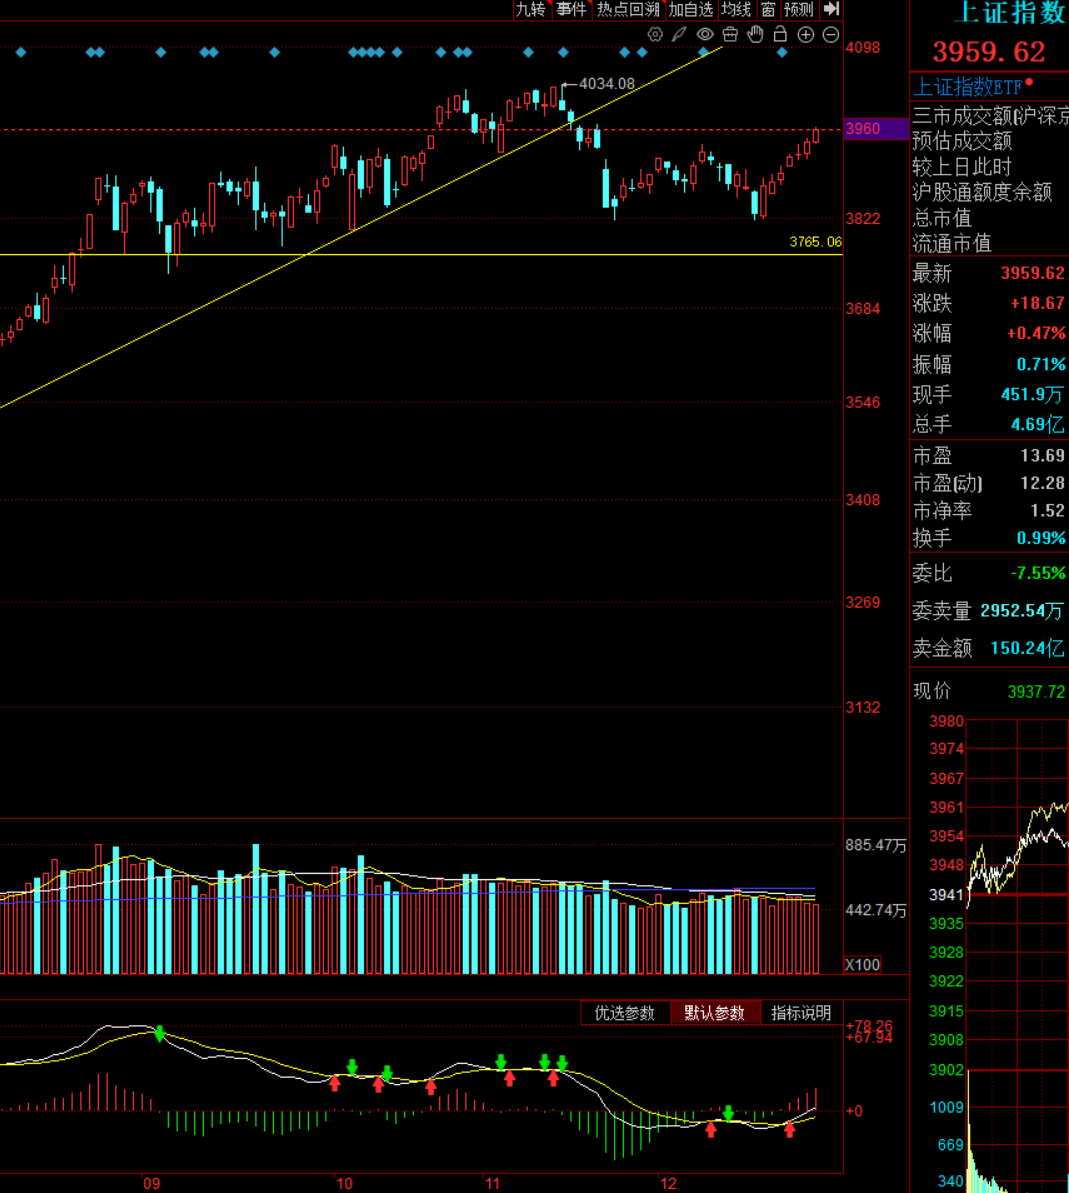The width and height of the screenshot is (1069, 1193).
Task: Toggle the chart lock icon
Action: (780, 34)
